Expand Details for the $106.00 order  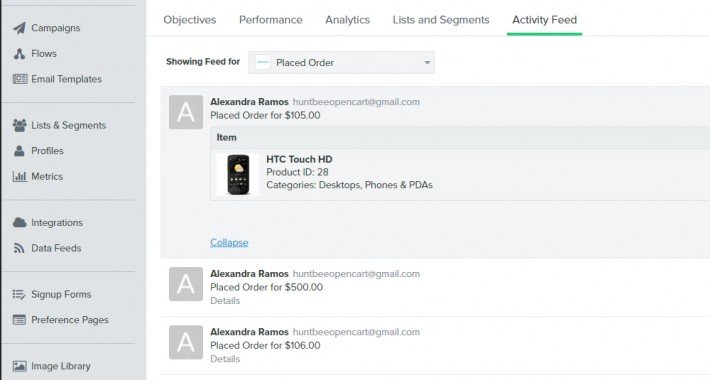[x=225, y=359]
